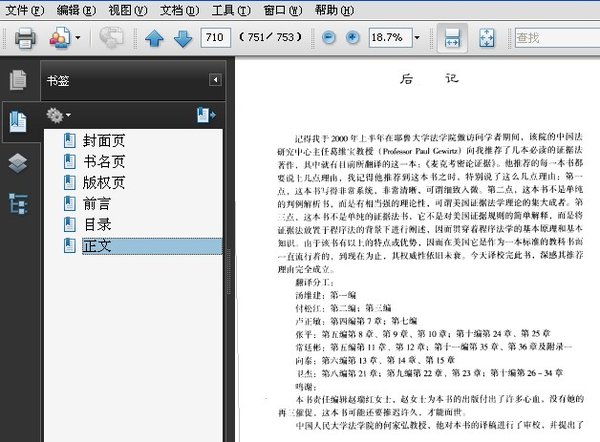
Task: Open the 文件(F) menu
Action: [25, 10]
